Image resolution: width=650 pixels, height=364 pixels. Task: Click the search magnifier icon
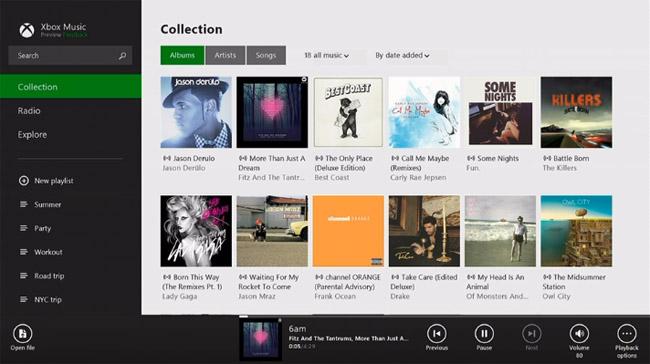(x=122, y=56)
